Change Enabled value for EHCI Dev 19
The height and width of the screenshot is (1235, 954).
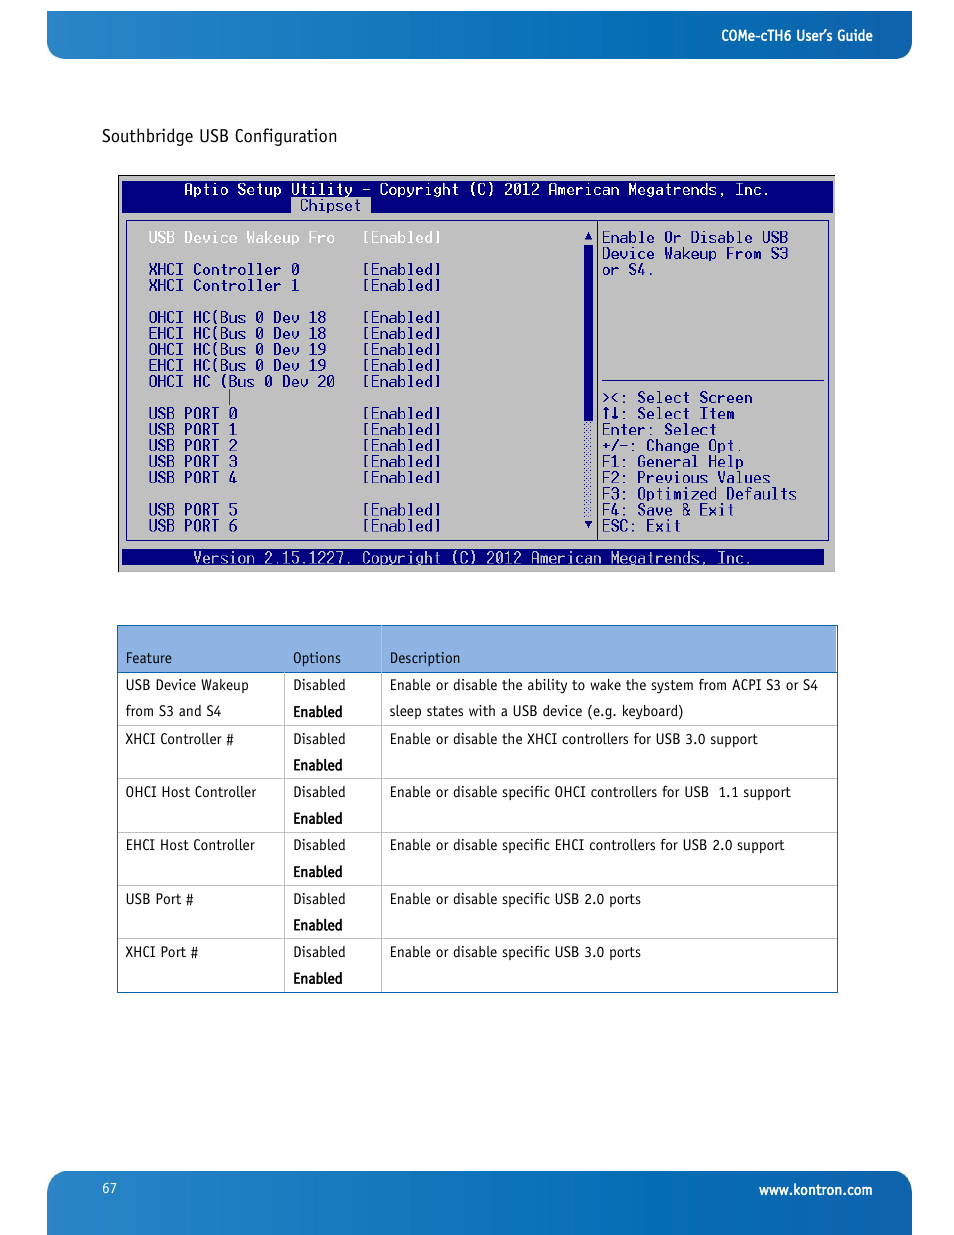point(402,366)
